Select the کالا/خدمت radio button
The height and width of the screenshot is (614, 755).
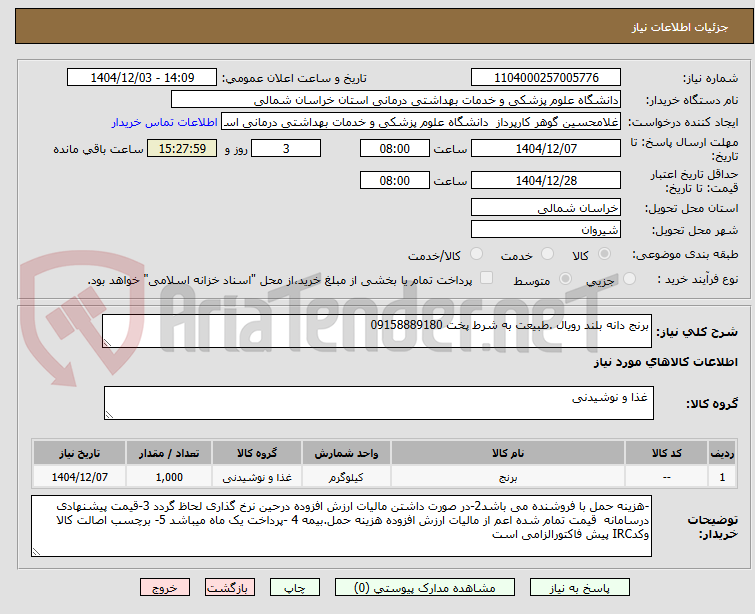pyautogui.click(x=476, y=253)
